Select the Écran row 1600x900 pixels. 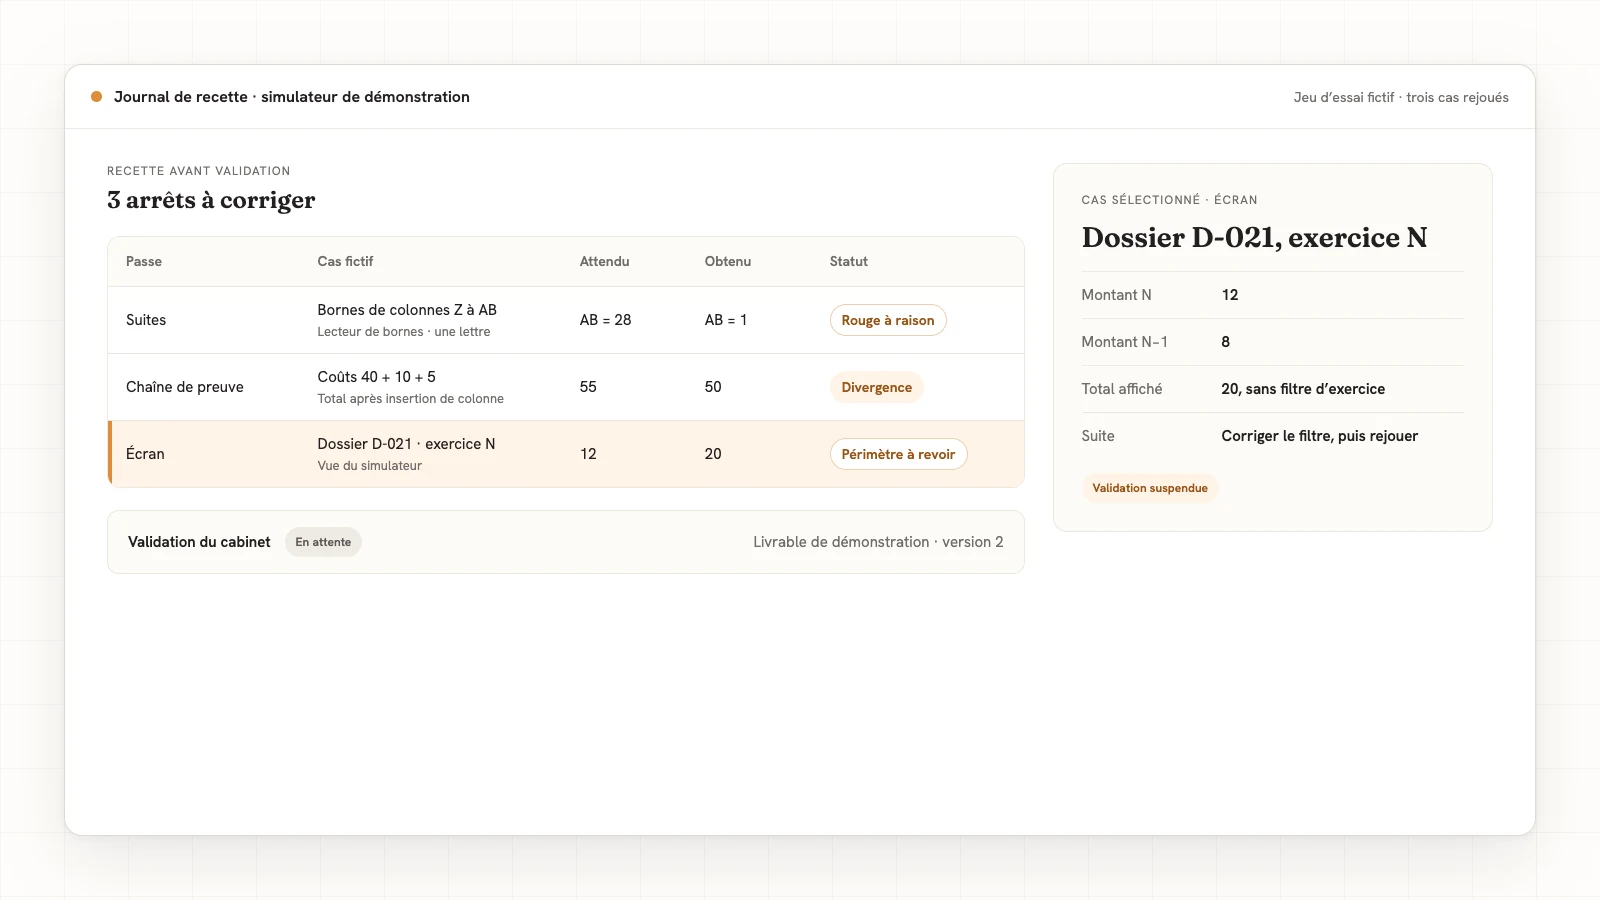(566, 454)
